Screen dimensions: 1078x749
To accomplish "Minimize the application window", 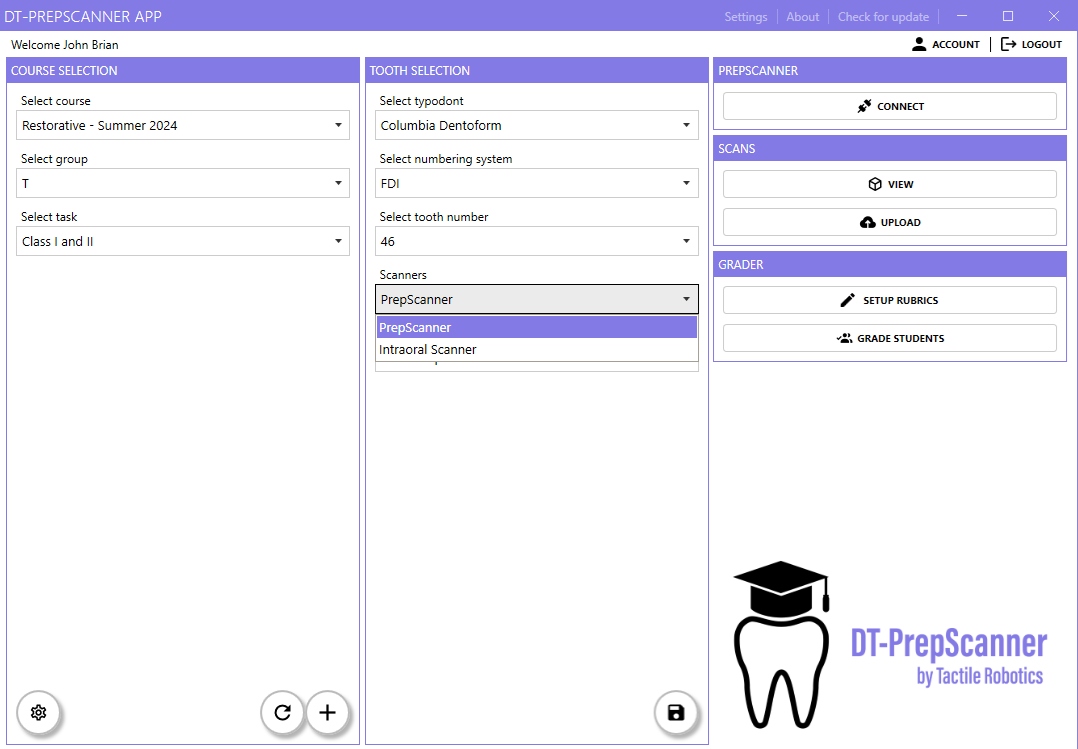I will (962, 16).
